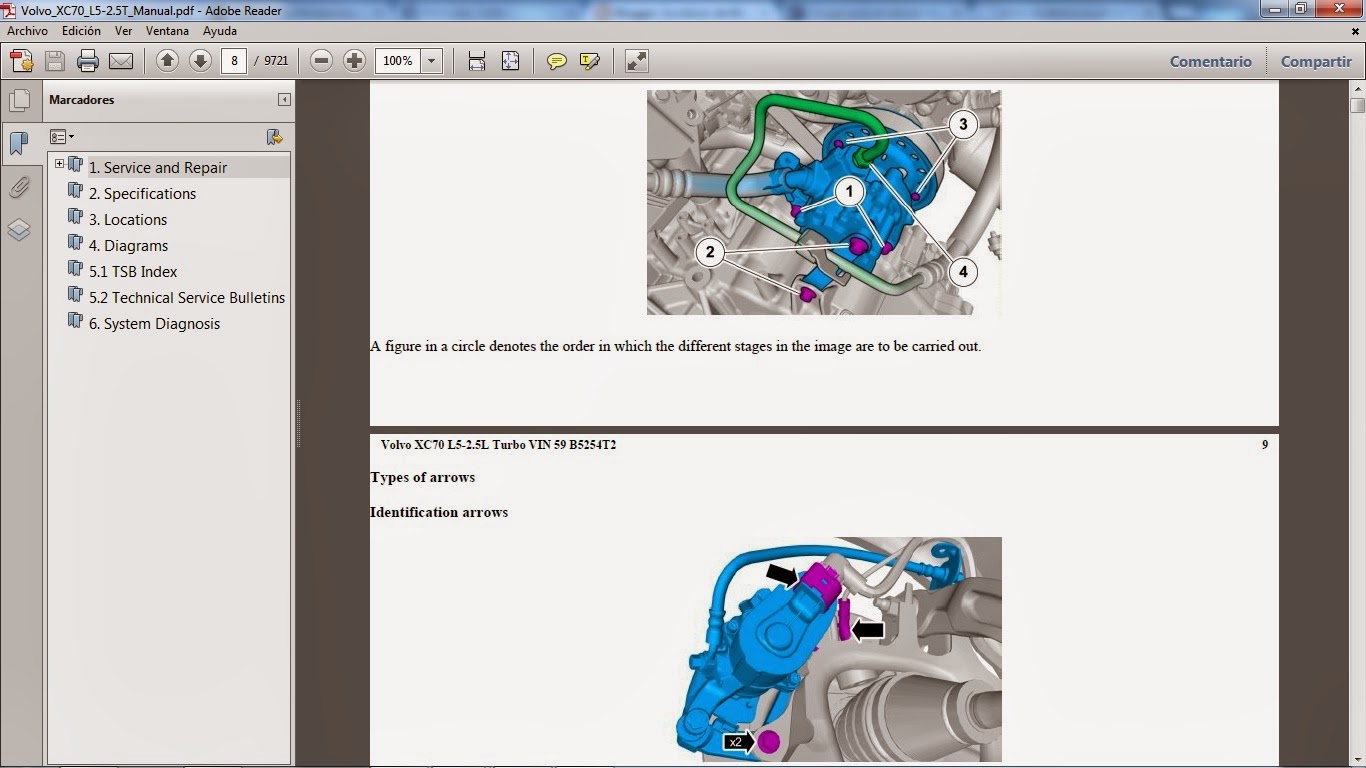Open the Compartir pane
Viewport: 1366px width, 768px height.
click(x=1316, y=61)
